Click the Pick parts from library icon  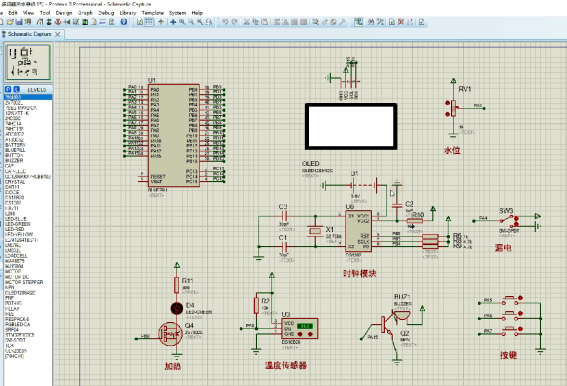(x=315, y=22)
